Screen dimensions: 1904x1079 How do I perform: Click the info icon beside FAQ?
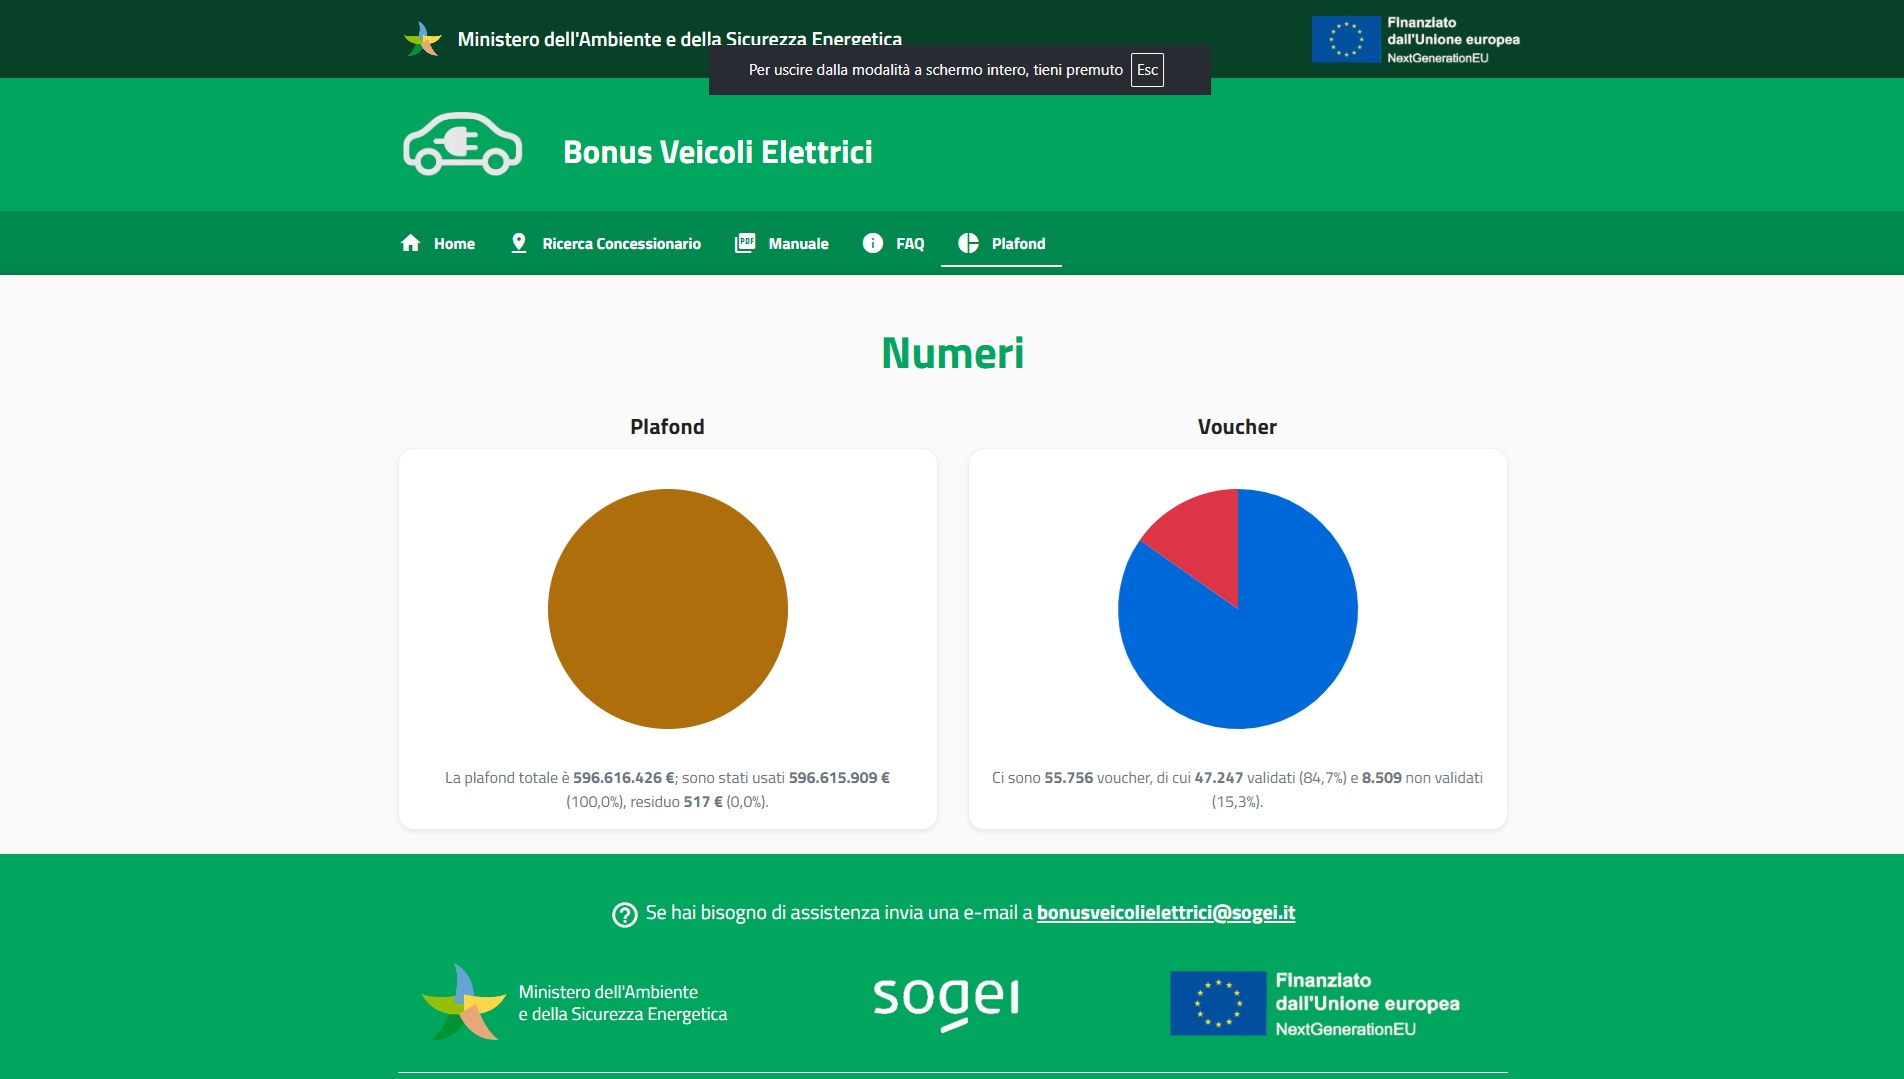click(872, 243)
